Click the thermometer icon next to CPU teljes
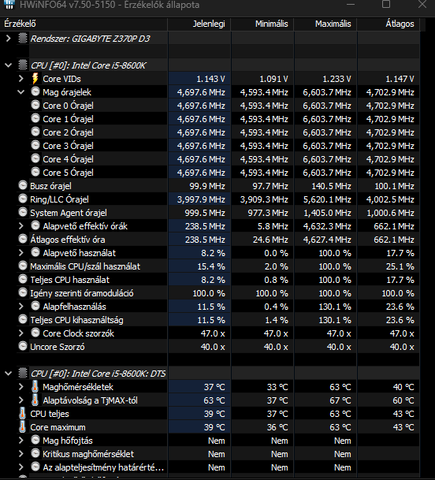435x480 pixels. point(22,413)
